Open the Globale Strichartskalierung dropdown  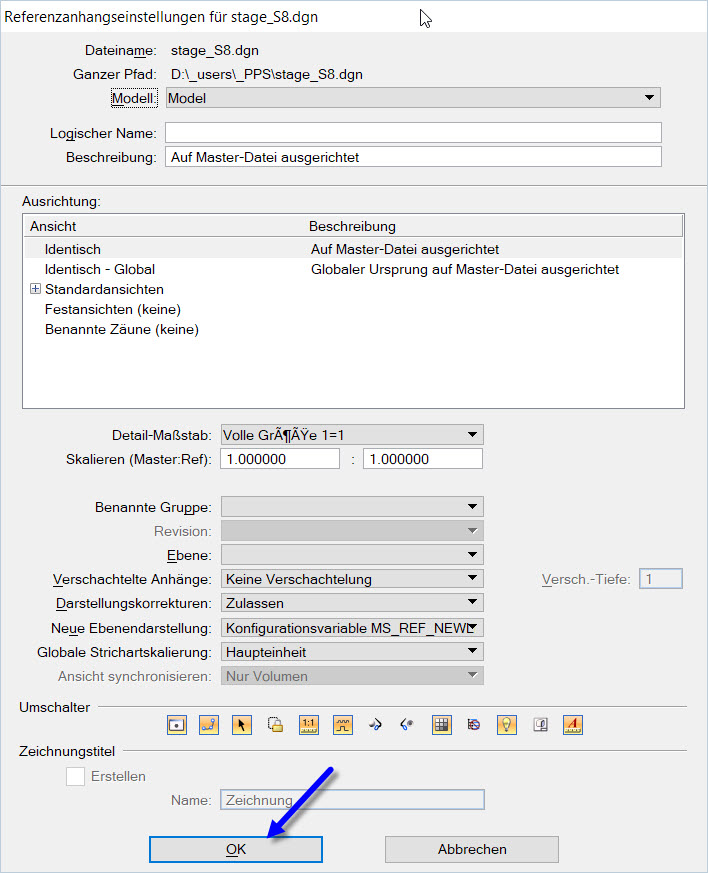[x=352, y=652]
